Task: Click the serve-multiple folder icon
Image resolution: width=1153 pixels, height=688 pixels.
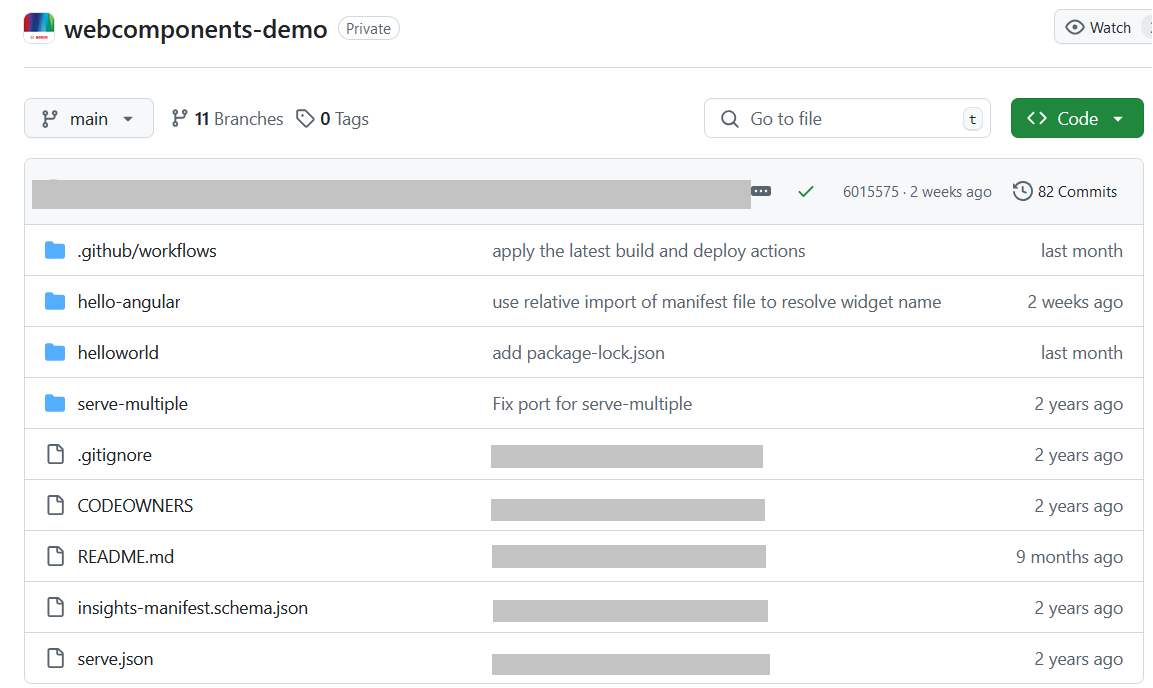Action: click(55, 404)
